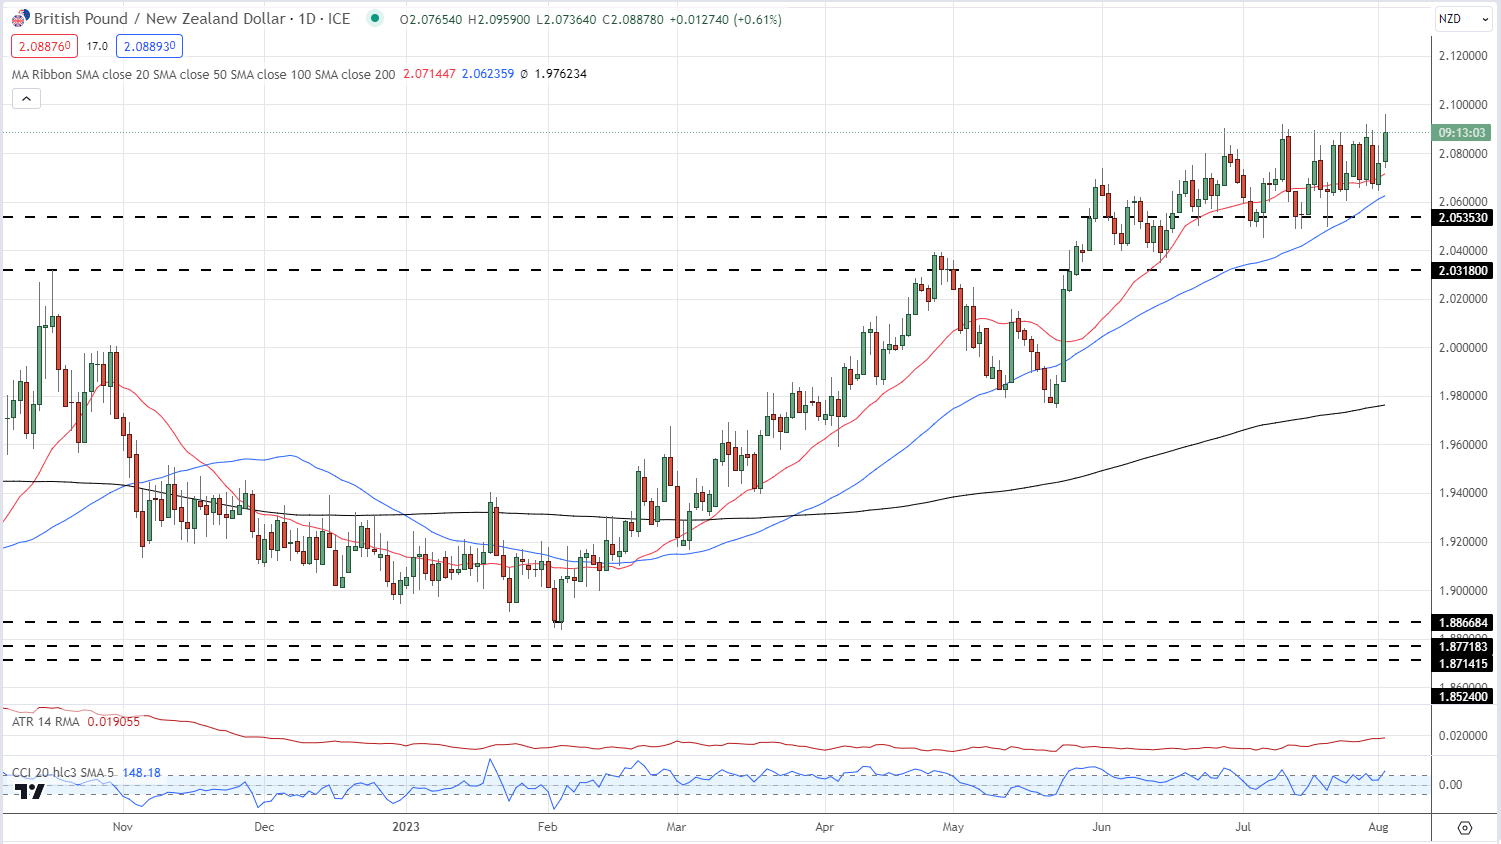This screenshot has width=1501, height=844.
Task: Click the spread value 17.0
Action: coord(97,46)
